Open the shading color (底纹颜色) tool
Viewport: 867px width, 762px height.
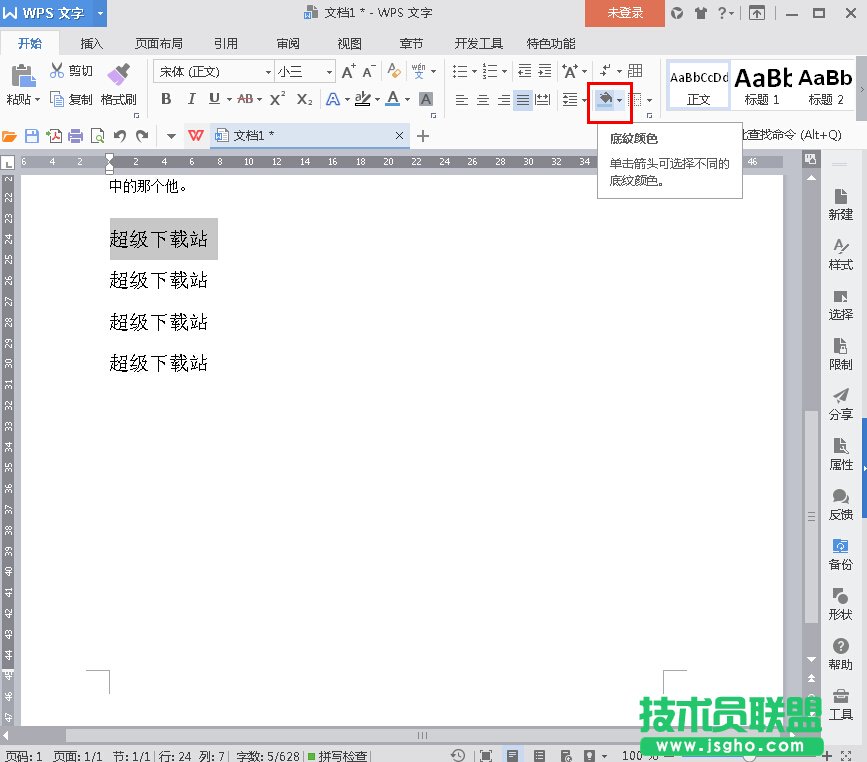[x=607, y=100]
